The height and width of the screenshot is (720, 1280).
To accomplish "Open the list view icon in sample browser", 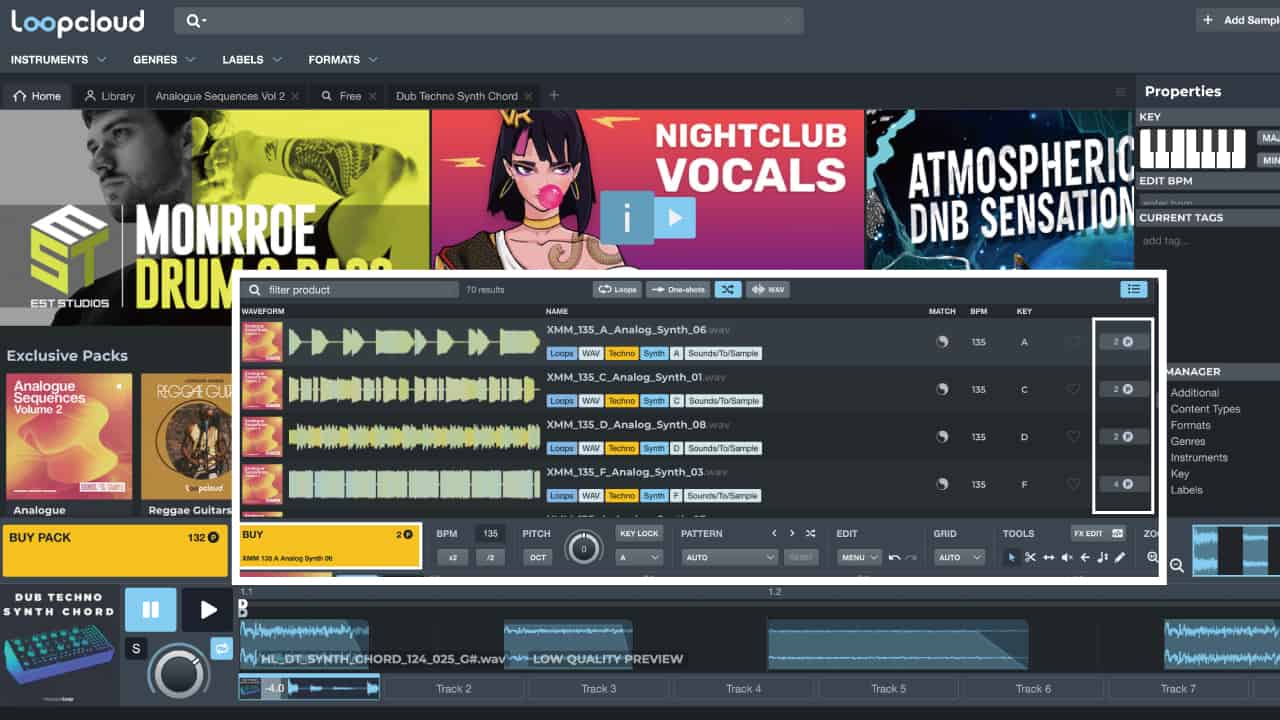I will click(1133, 289).
